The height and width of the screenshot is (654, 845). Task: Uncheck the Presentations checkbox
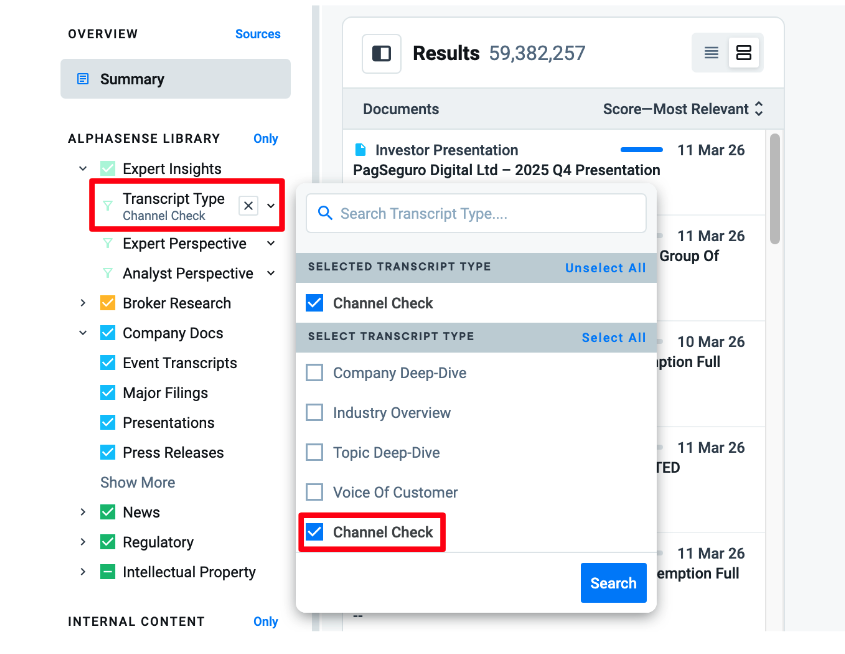point(108,422)
